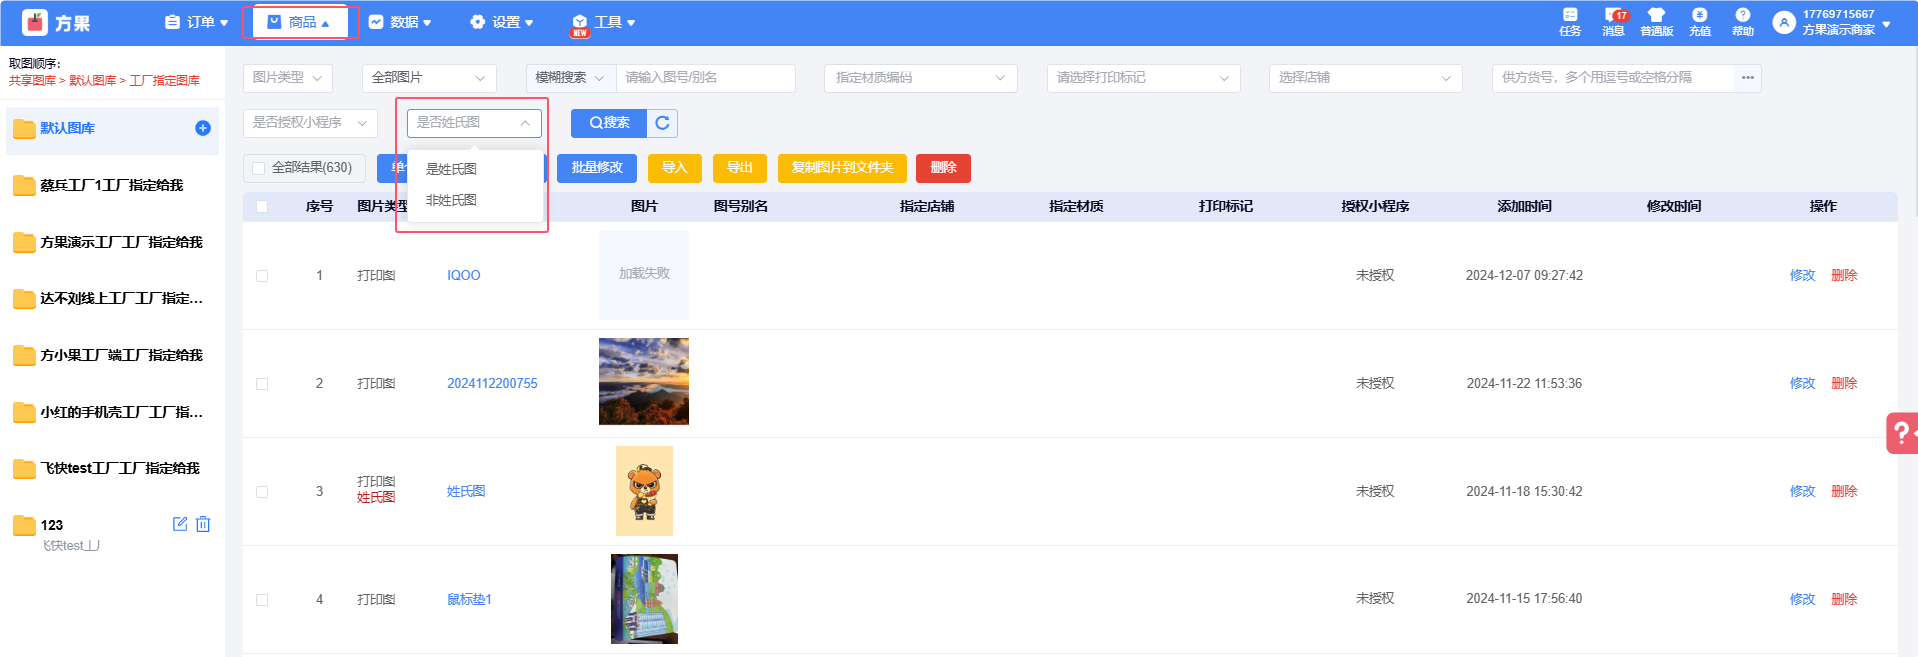1918x657 pixels.
Task: Click the 请输入图号/别名 input field
Action: 705,78
